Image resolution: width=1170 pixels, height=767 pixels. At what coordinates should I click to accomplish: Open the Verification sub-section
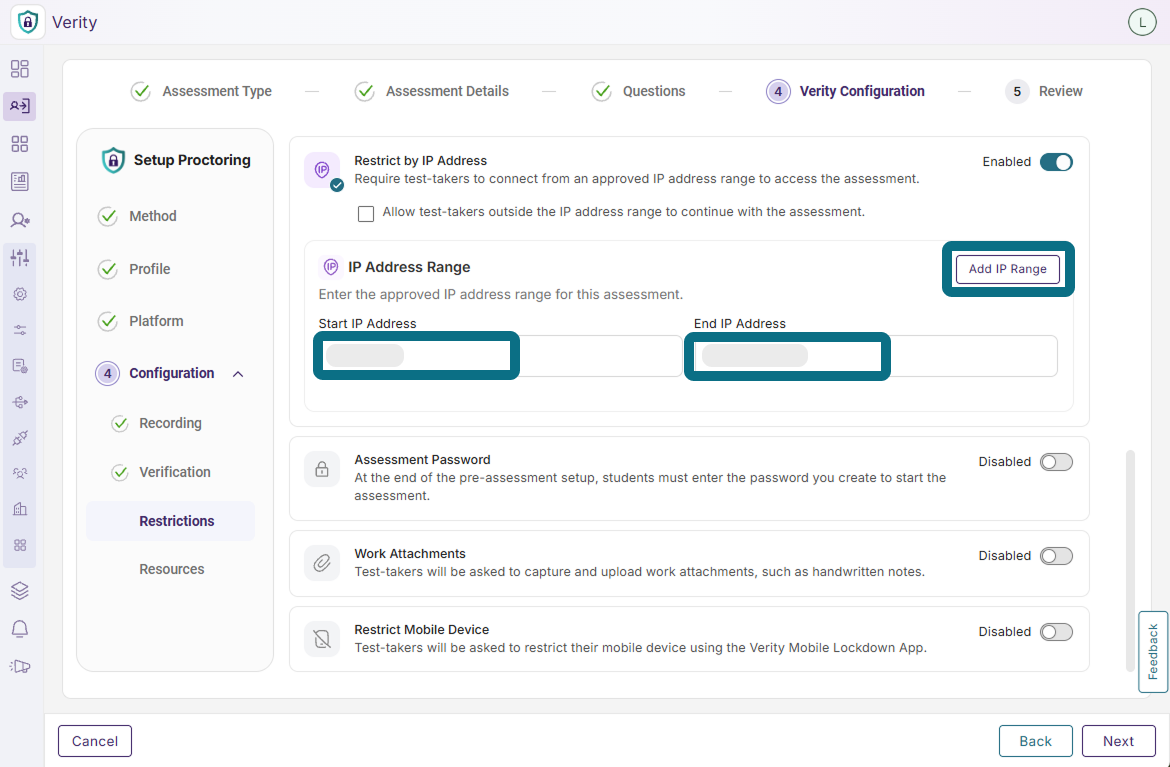coord(161,472)
